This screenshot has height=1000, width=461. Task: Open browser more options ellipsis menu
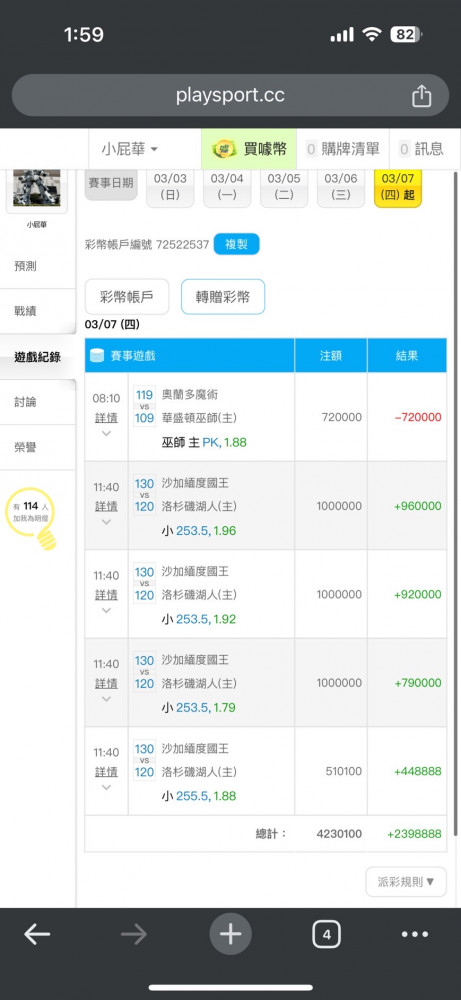[x=415, y=934]
